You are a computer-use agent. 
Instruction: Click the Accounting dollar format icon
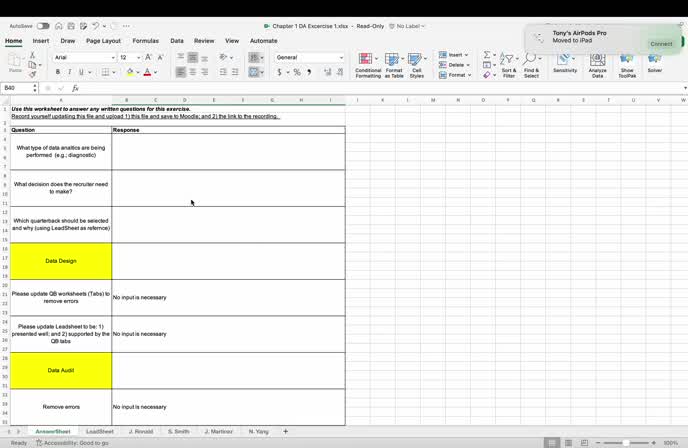[x=279, y=72]
